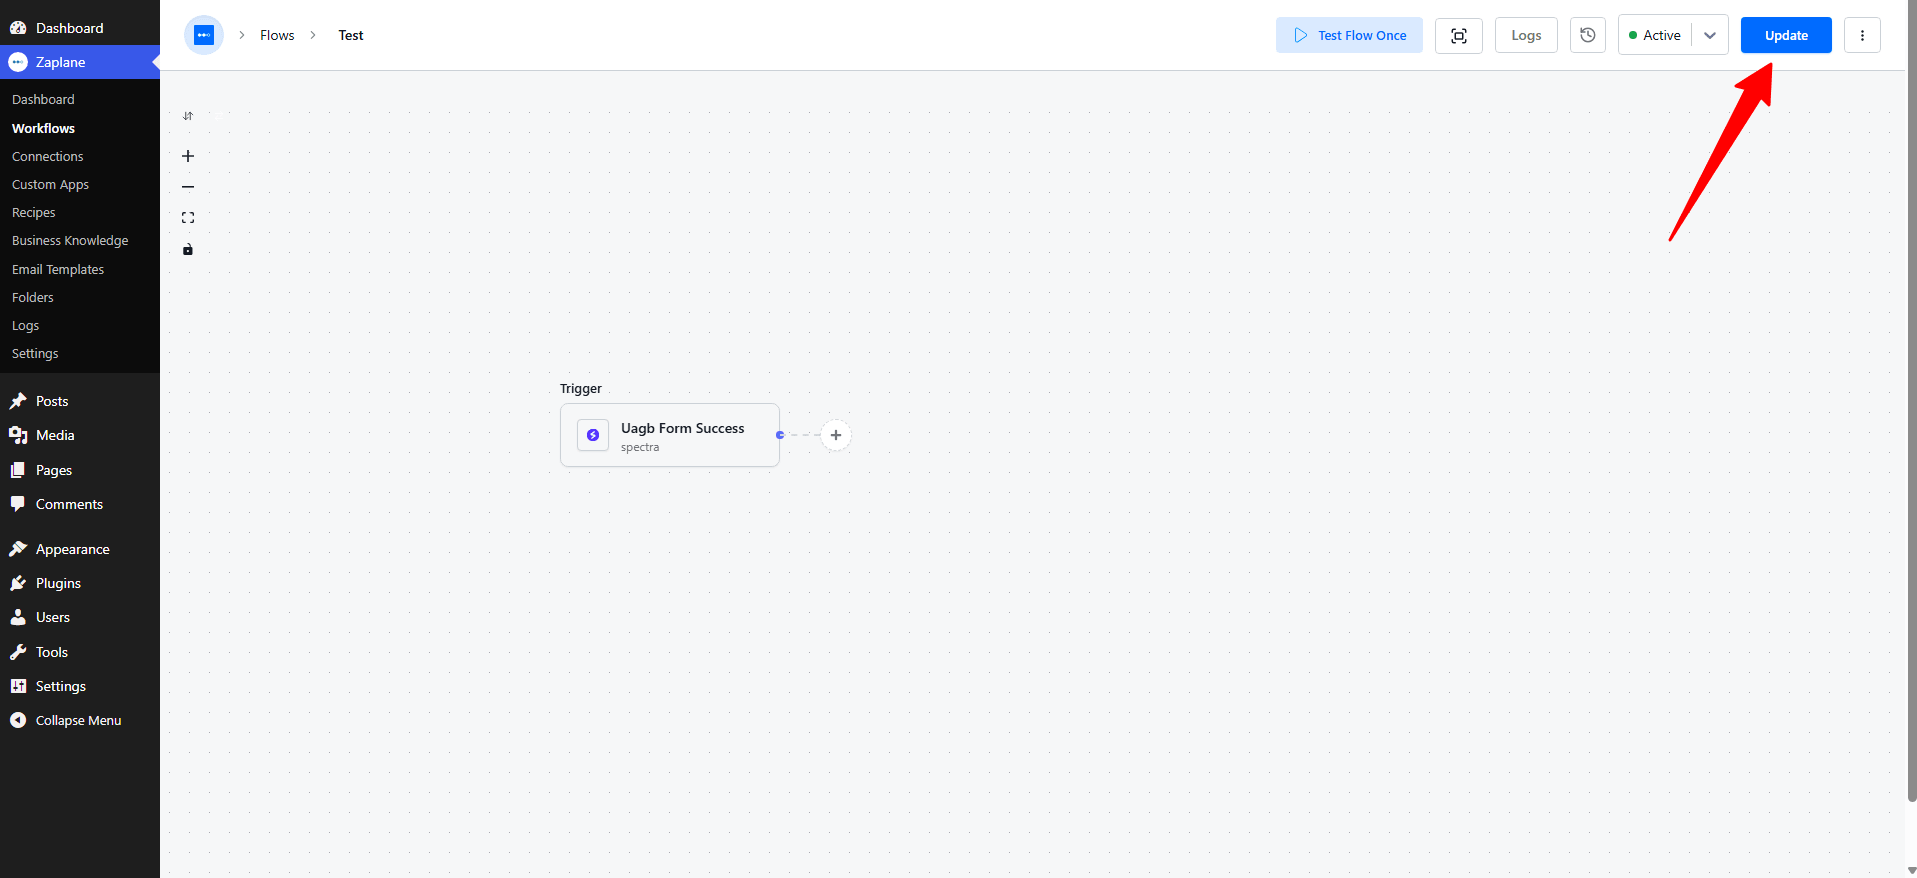Open Business Knowledge submenu item
Screen dimensions: 1917x878
[x=70, y=240]
